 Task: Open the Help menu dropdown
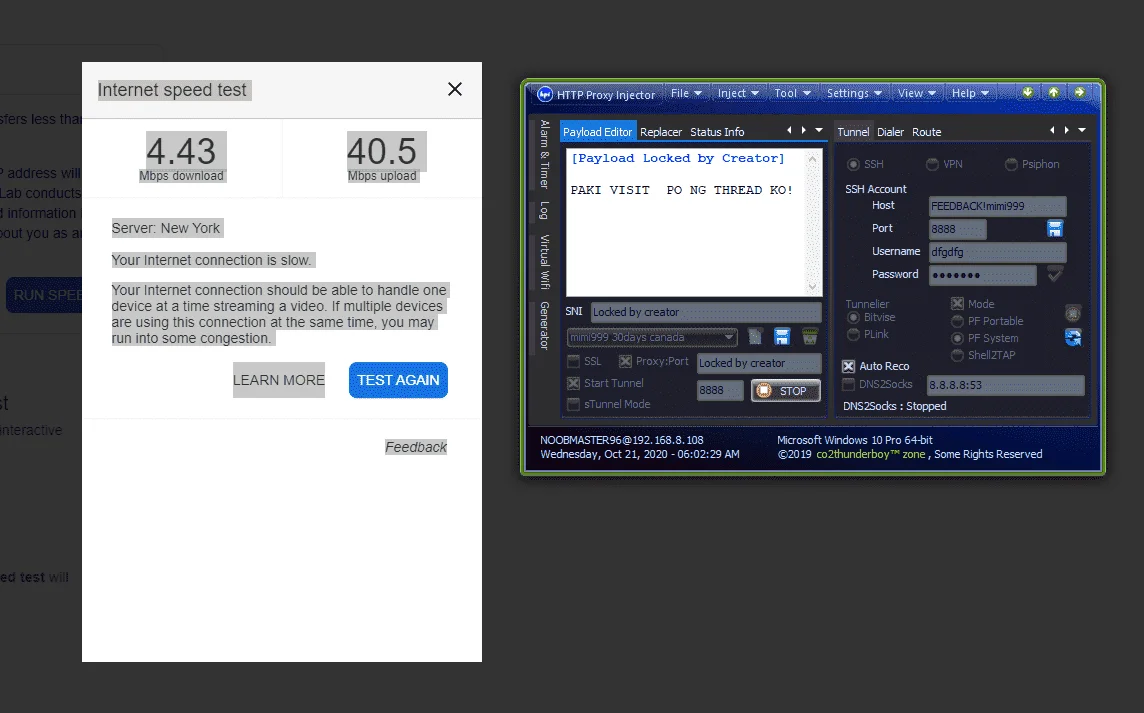point(970,93)
